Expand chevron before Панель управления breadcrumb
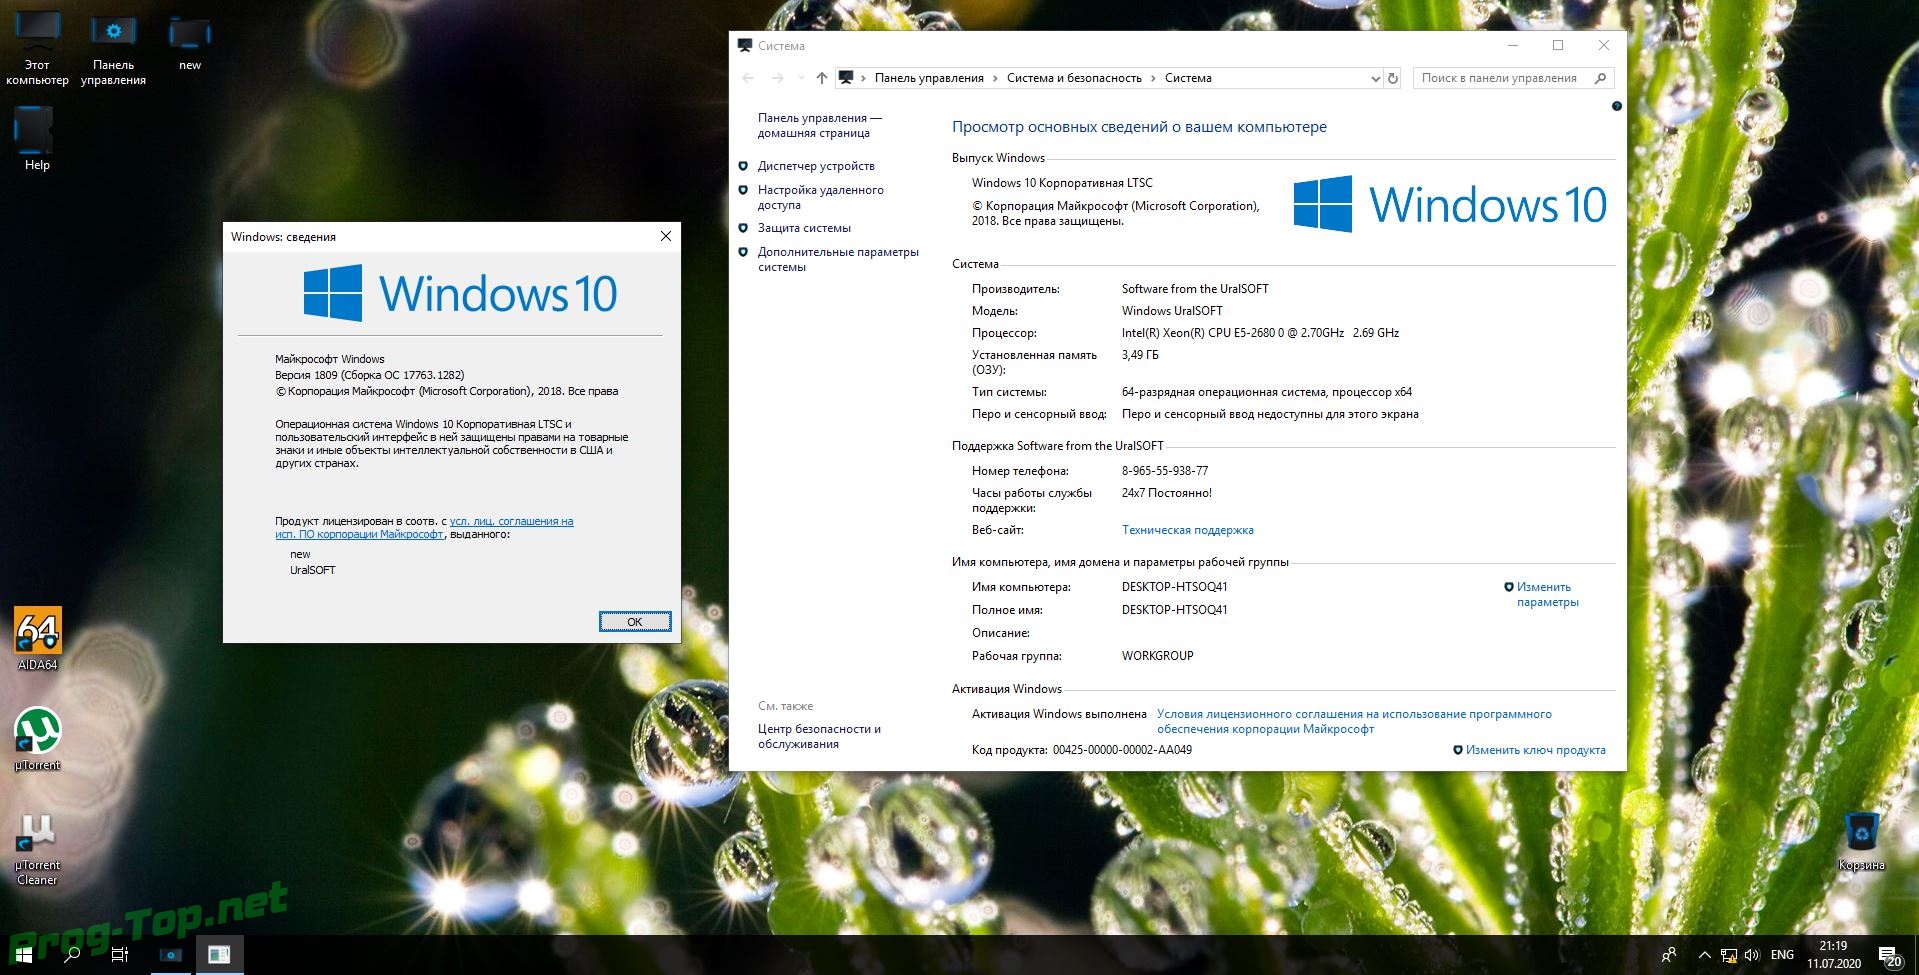This screenshot has width=1919, height=975. (x=863, y=78)
